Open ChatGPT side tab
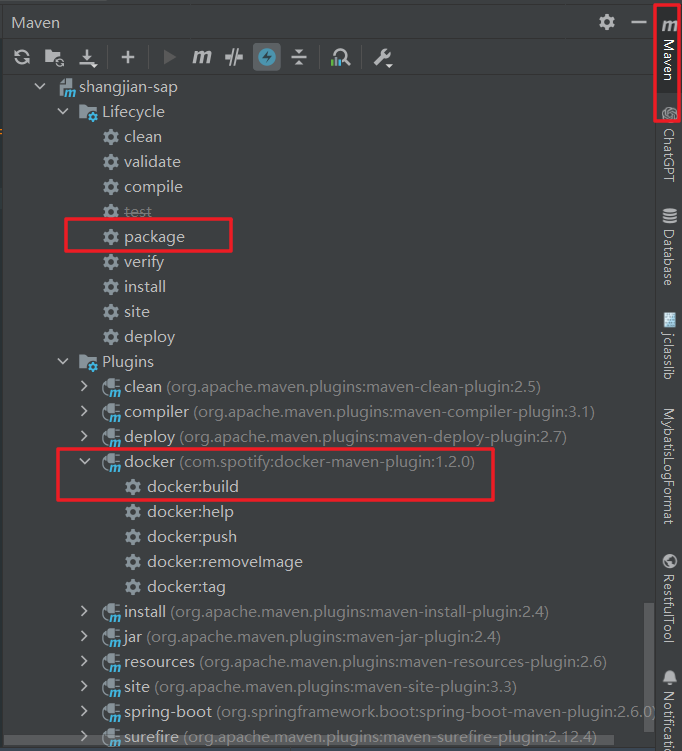The height and width of the screenshot is (751, 682). pos(669,145)
